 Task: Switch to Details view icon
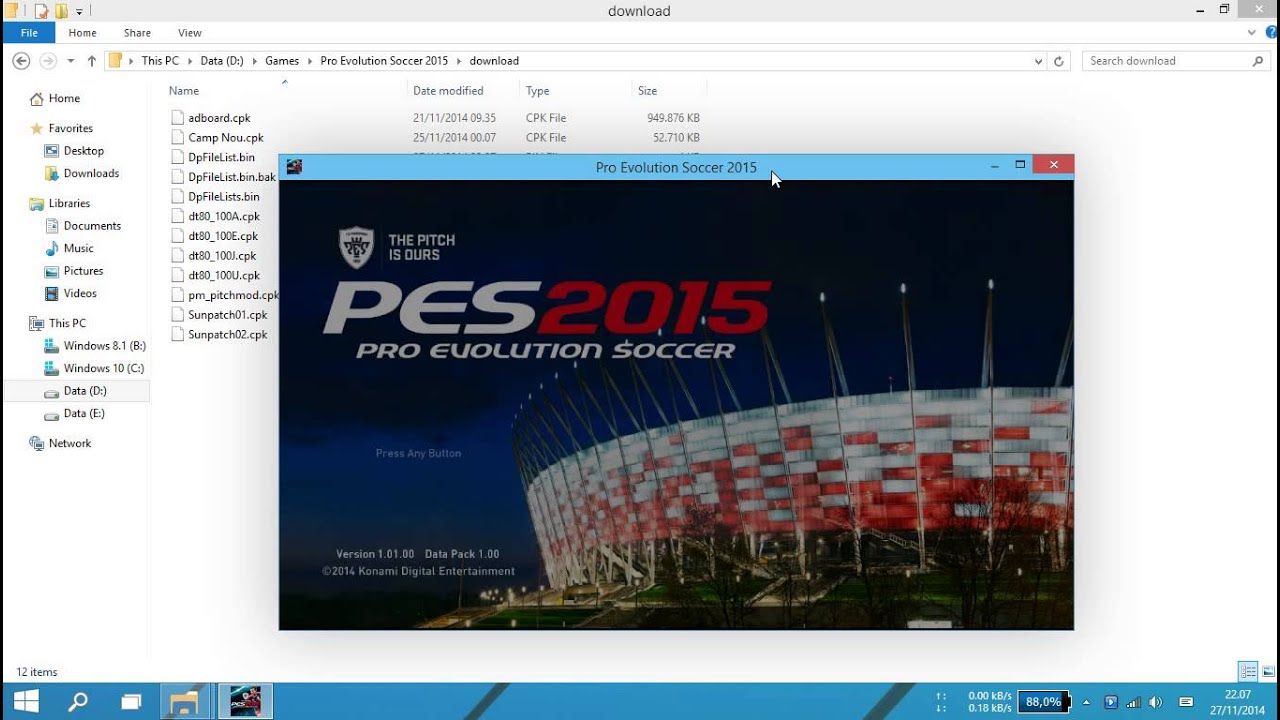pyautogui.click(x=1248, y=671)
